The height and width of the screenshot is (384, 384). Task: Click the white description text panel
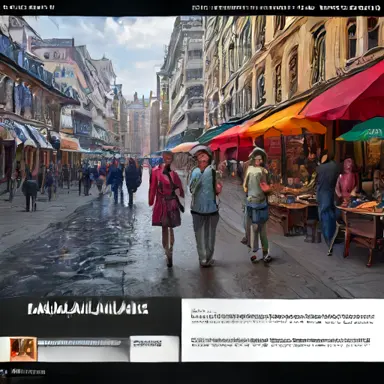[x=282, y=330]
